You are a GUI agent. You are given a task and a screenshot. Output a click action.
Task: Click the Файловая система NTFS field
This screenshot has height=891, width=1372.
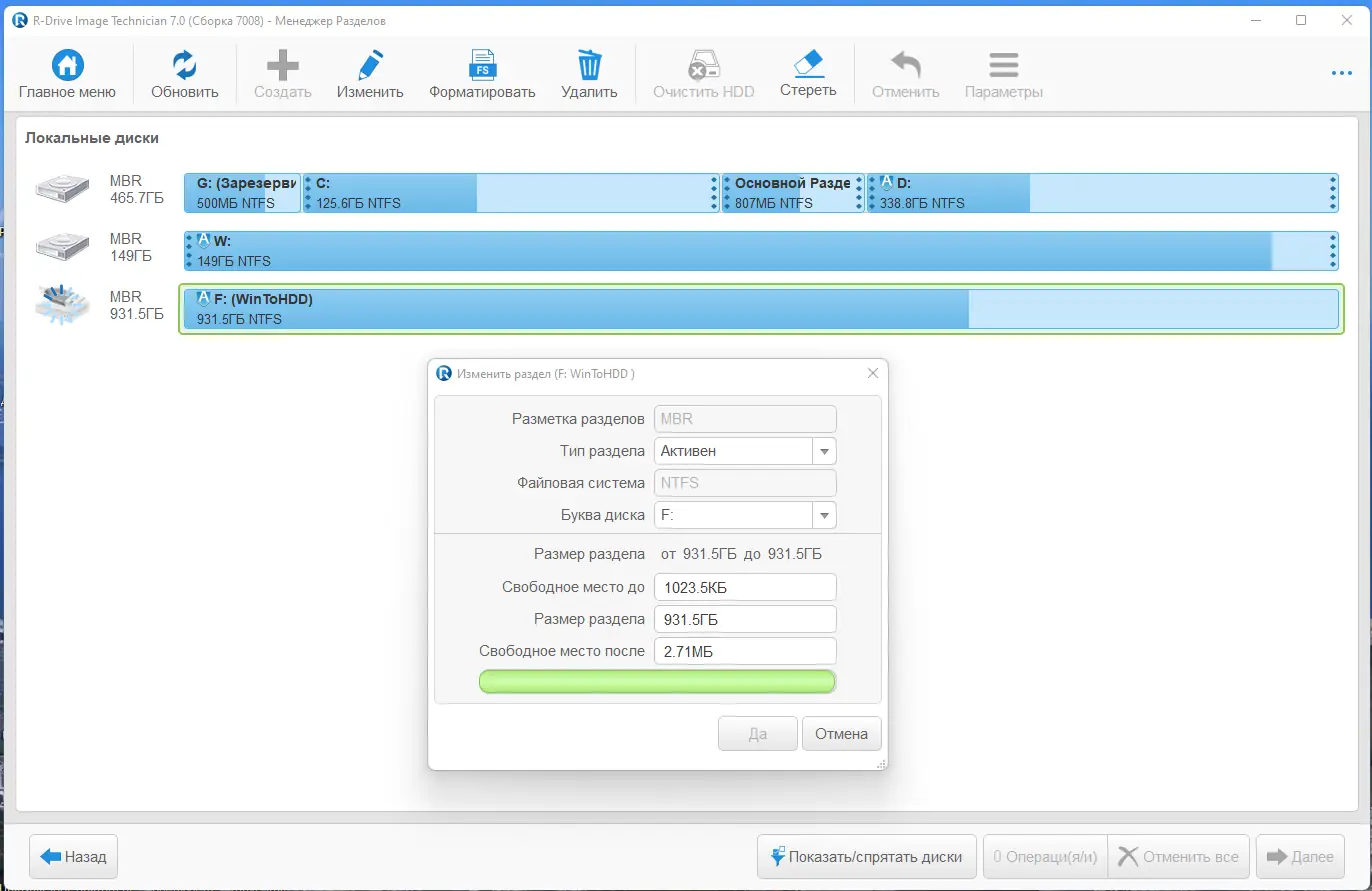click(x=745, y=483)
